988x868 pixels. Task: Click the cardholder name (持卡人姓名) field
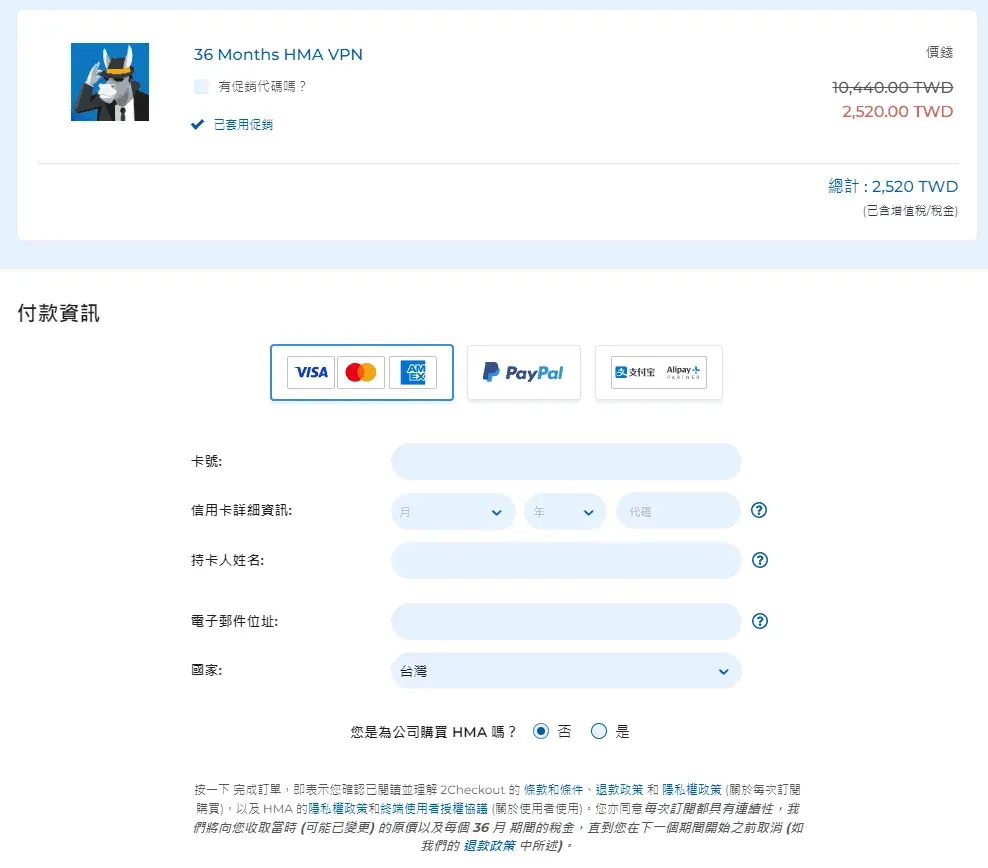tap(566, 561)
